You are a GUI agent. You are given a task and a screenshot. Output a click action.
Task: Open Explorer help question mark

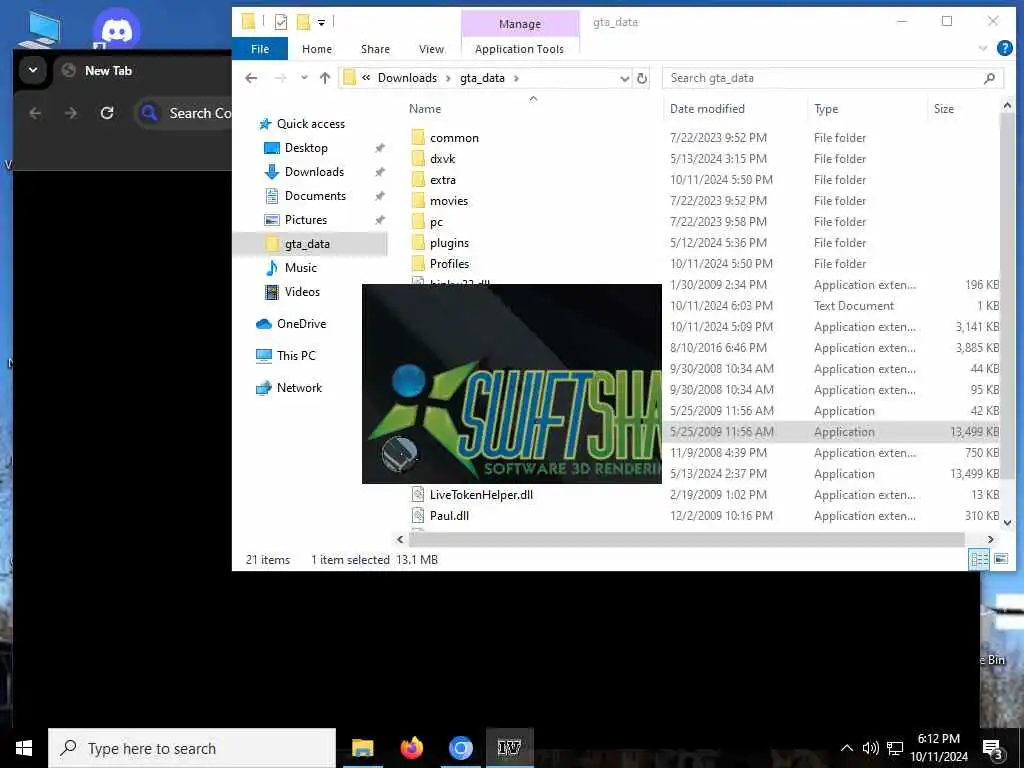coord(1004,48)
